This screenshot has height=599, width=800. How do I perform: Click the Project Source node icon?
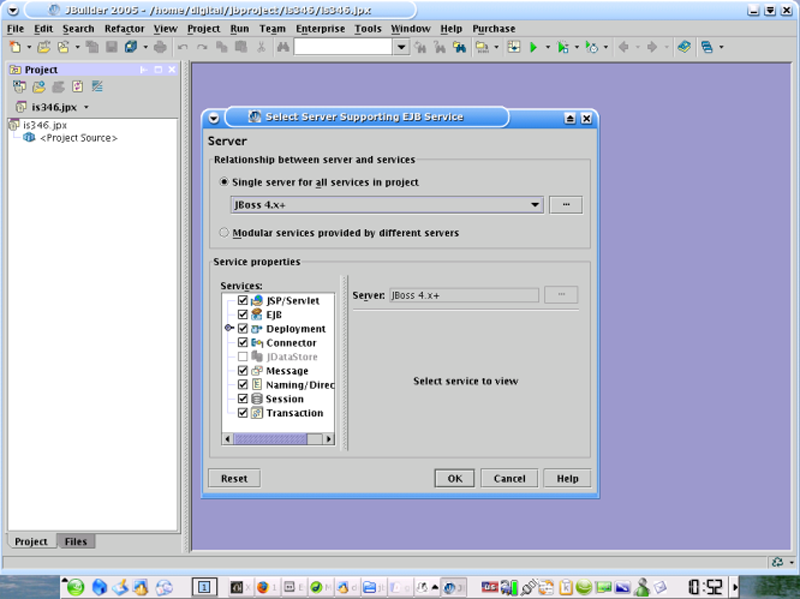click(29, 138)
